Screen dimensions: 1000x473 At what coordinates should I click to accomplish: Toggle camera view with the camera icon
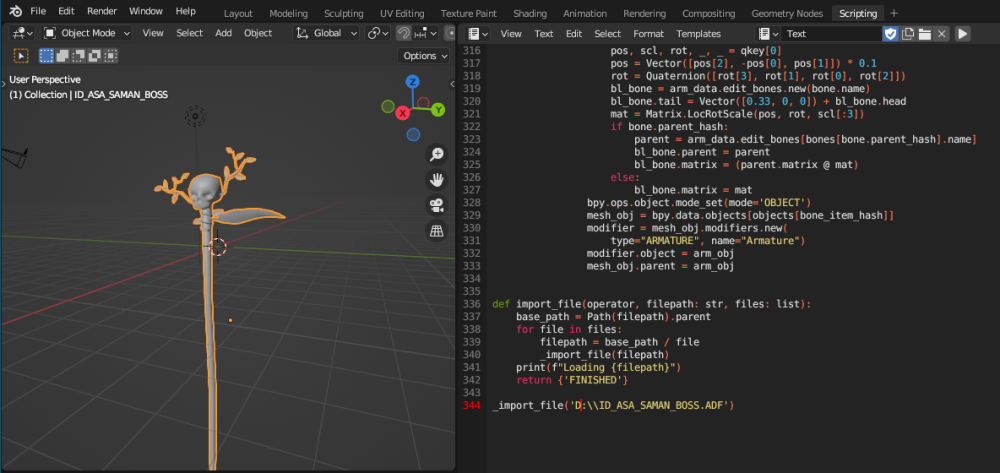coord(437,206)
